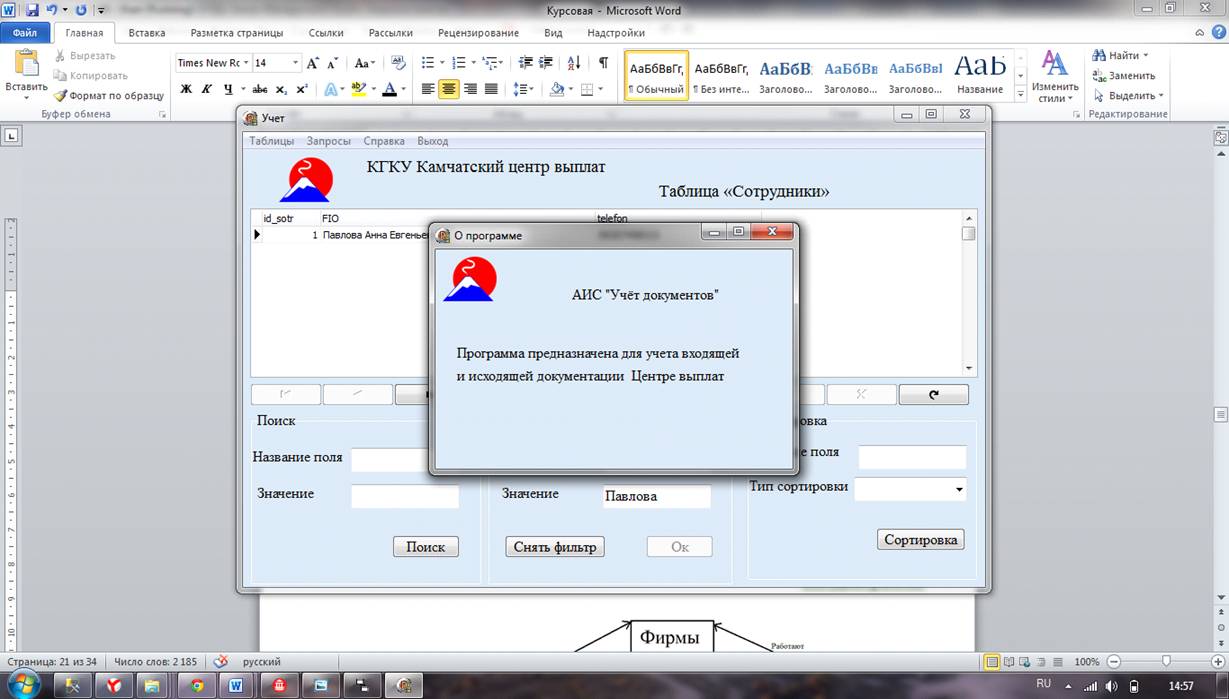Click the refresh arrow button in the navigator
Image resolution: width=1229 pixels, height=699 pixels.
(x=933, y=395)
